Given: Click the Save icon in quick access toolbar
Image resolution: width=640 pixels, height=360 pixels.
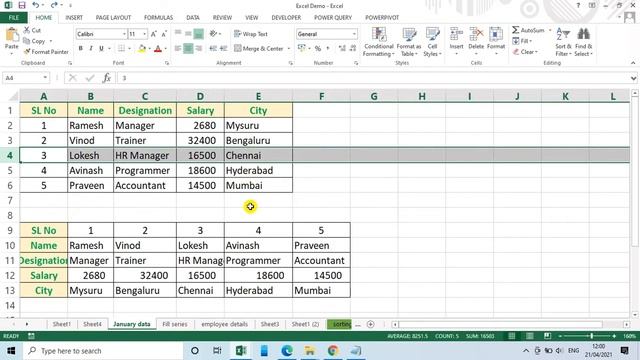Looking at the screenshot, I should coord(22,5).
